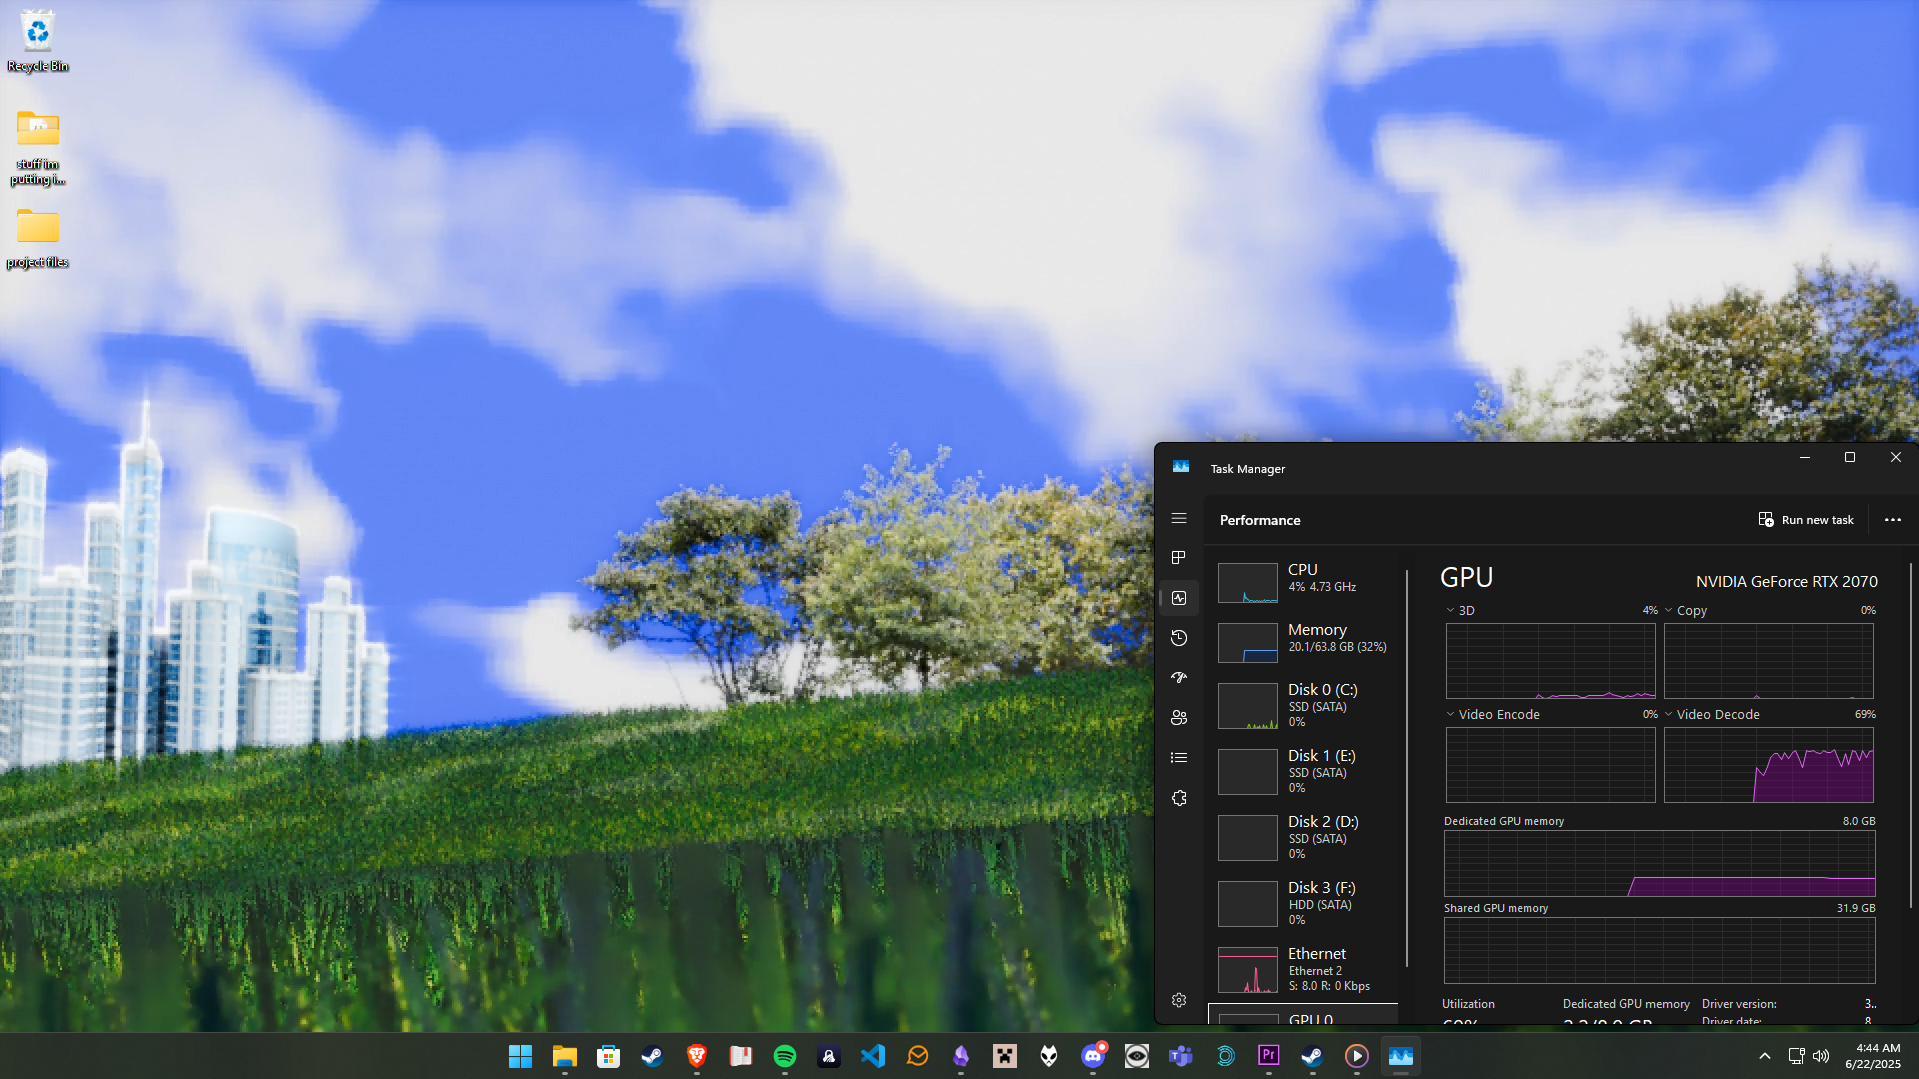
Task: Click the GPU heading text
Action: pos(1466,578)
